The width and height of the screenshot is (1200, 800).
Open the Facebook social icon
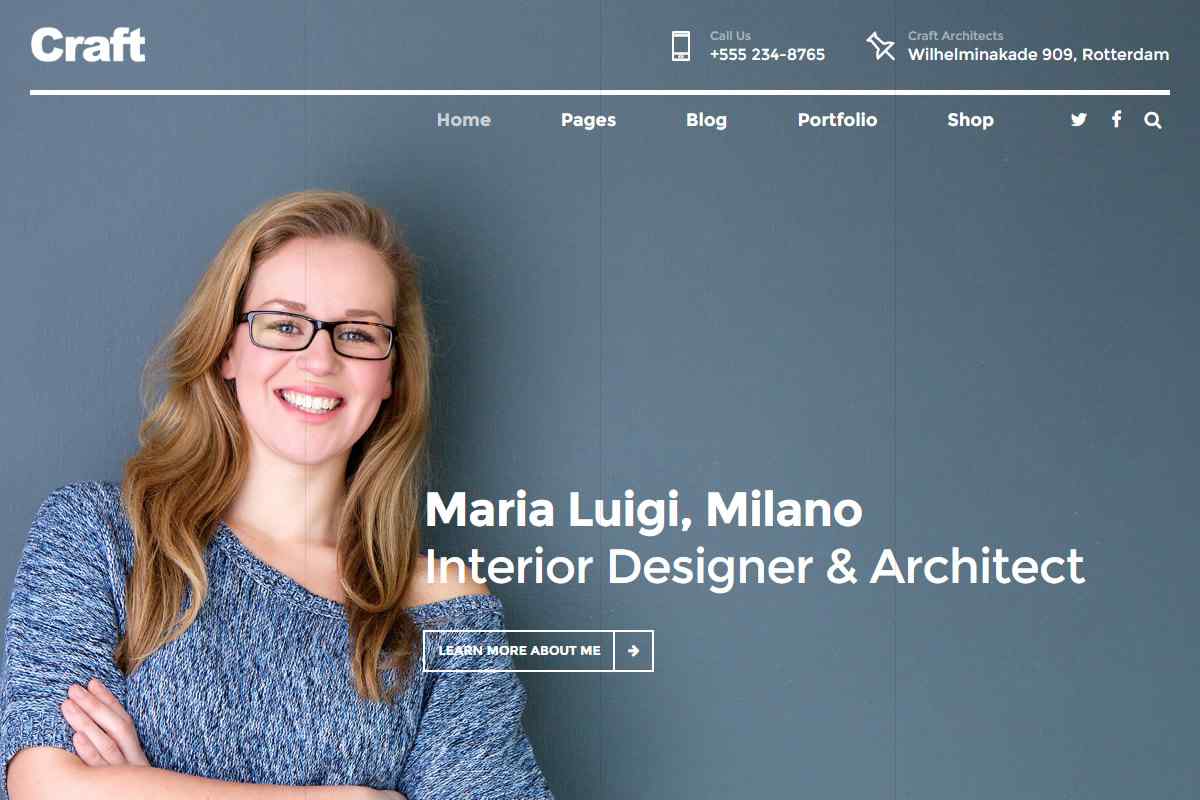(x=1116, y=120)
